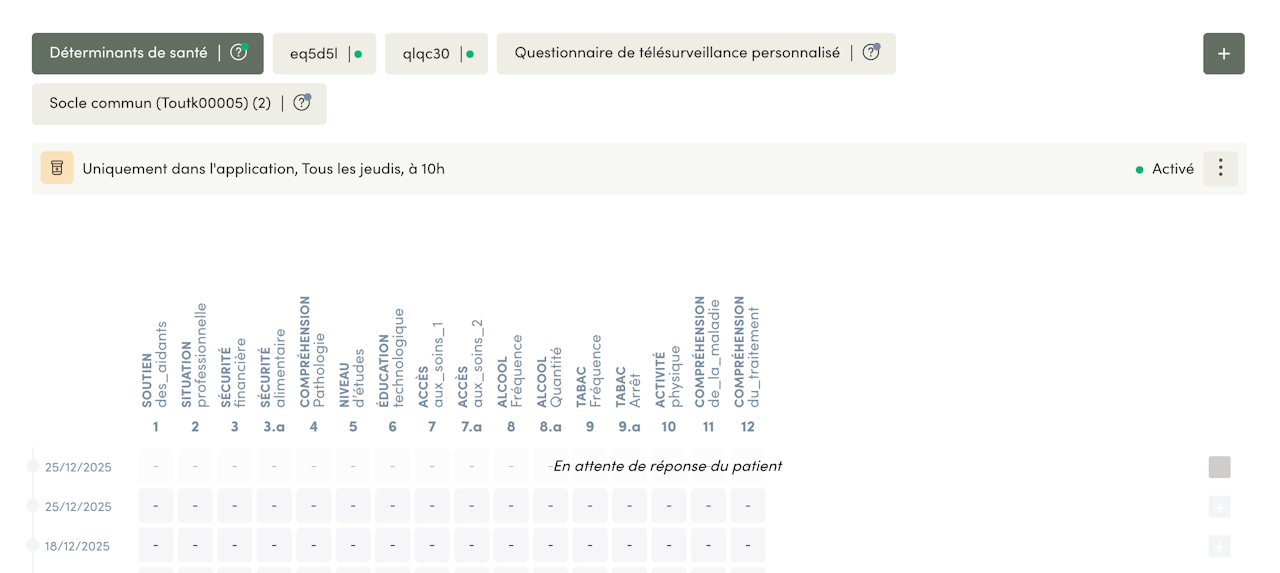
Task: Click the gray square on the pending row
Action: coord(1219,467)
